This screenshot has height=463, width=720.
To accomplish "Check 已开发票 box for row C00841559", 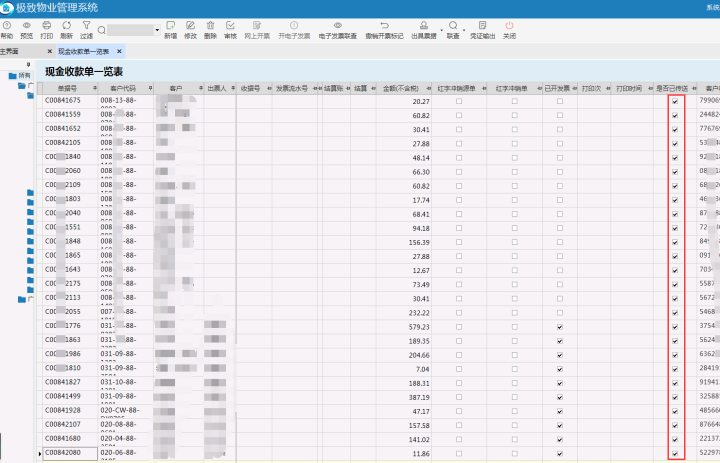I will (x=560, y=115).
